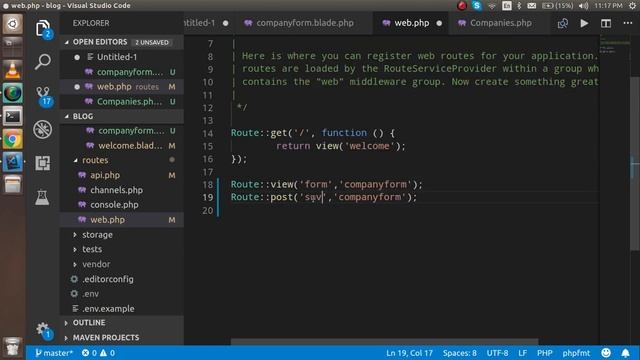This screenshot has width=640, height=360.
Task: Open the Manage gear in activity bar
Action: pos(43,330)
